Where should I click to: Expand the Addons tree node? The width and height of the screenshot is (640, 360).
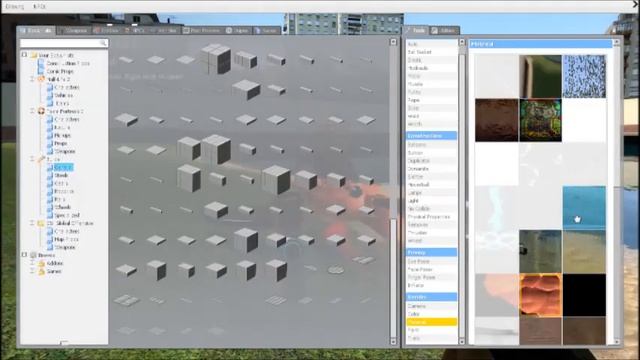pyautogui.click(x=32, y=263)
